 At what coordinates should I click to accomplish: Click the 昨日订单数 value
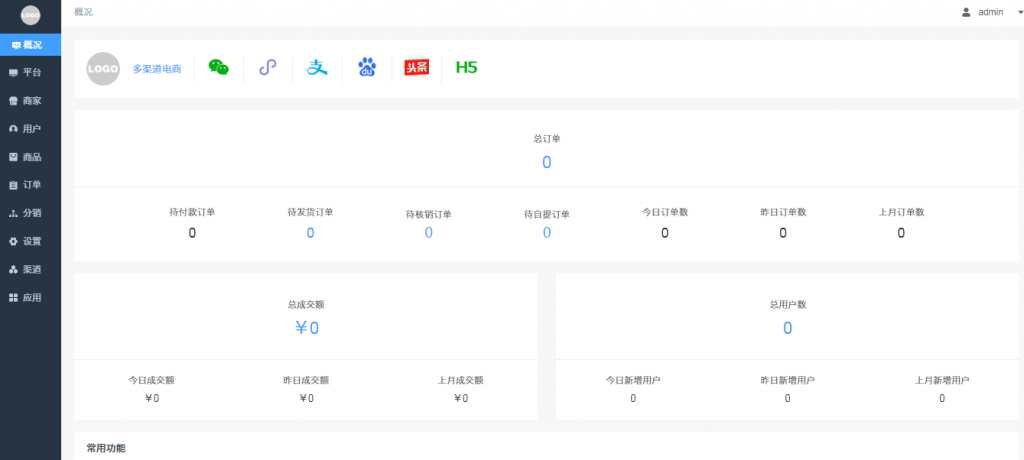[783, 233]
